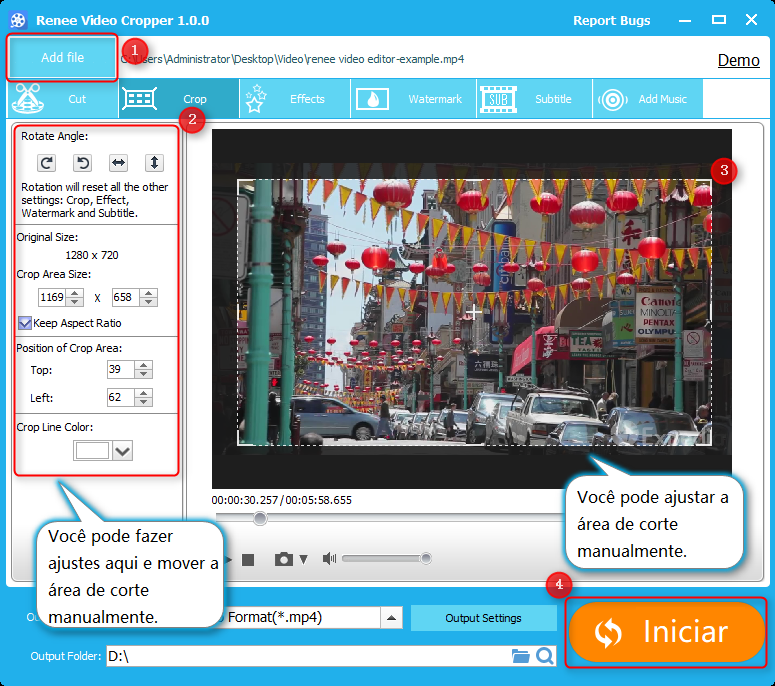
Task: Click the Watermark droplet icon
Action: coord(372,99)
